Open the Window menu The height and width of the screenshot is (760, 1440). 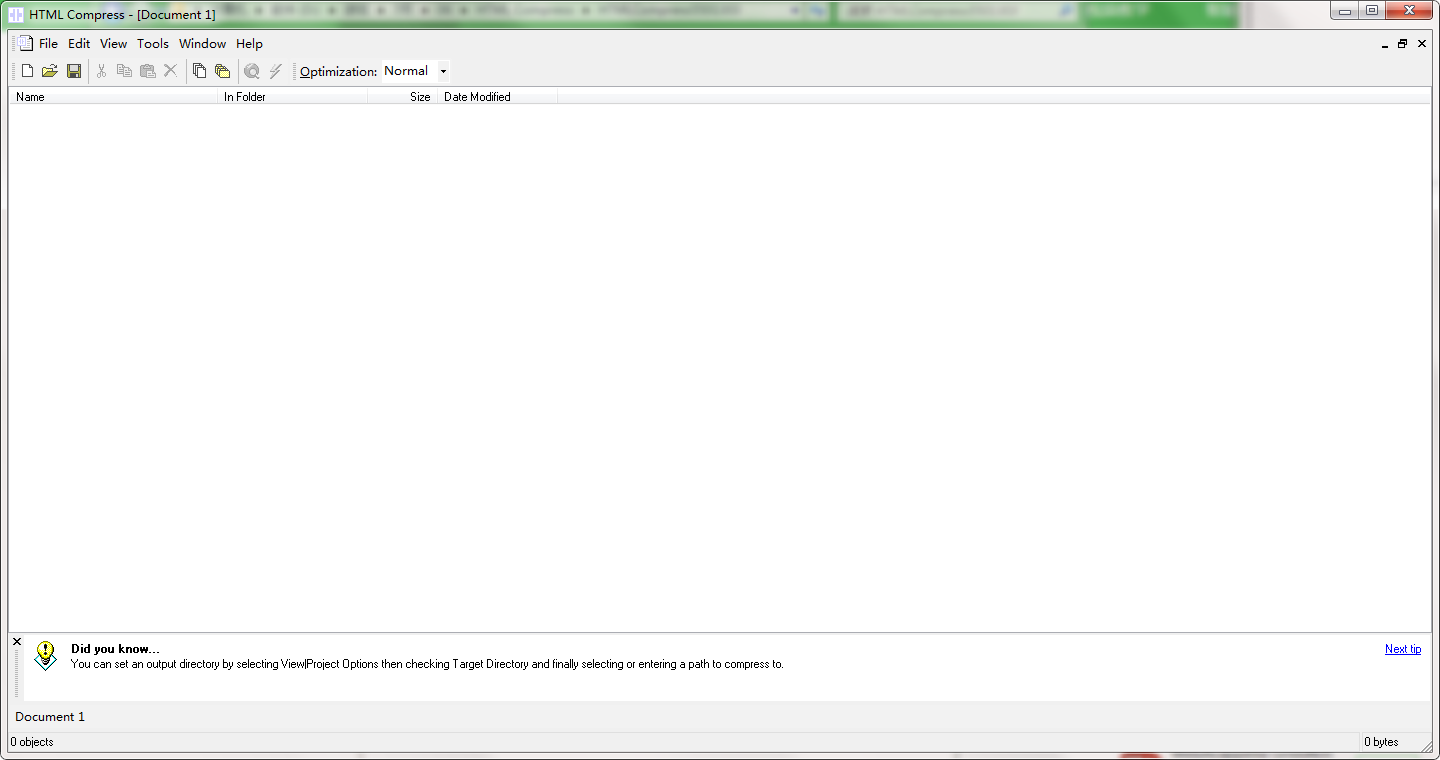[202, 44]
